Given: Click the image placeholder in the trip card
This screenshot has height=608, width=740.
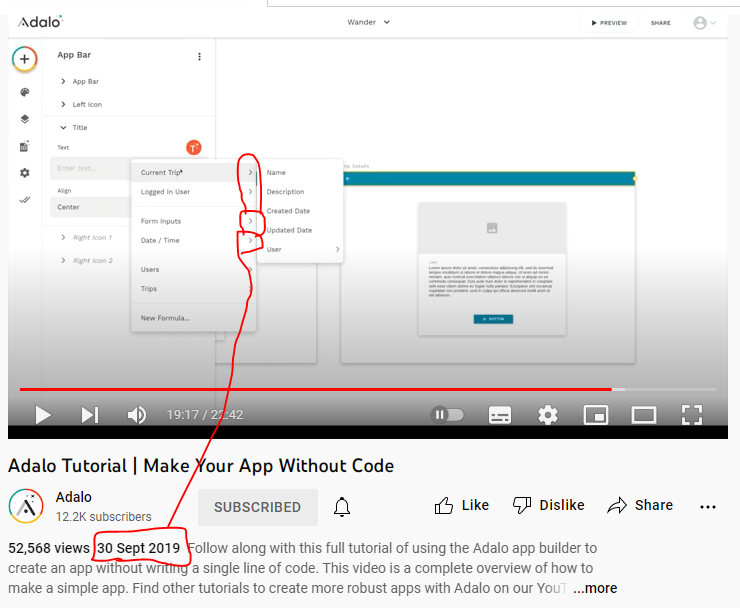Looking at the screenshot, I should click(x=492, y=228).
